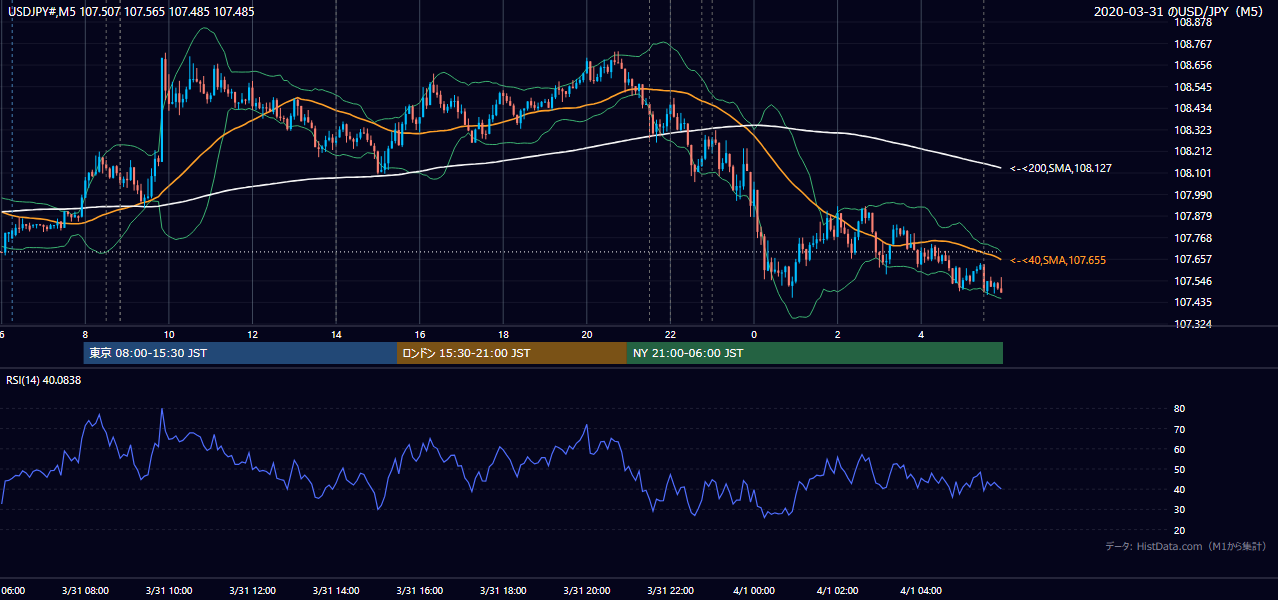The height and width of the screenshot is (600, 1278).
Task: Click the hour label 14 below the chart
Action: click(x=336, y=335)
